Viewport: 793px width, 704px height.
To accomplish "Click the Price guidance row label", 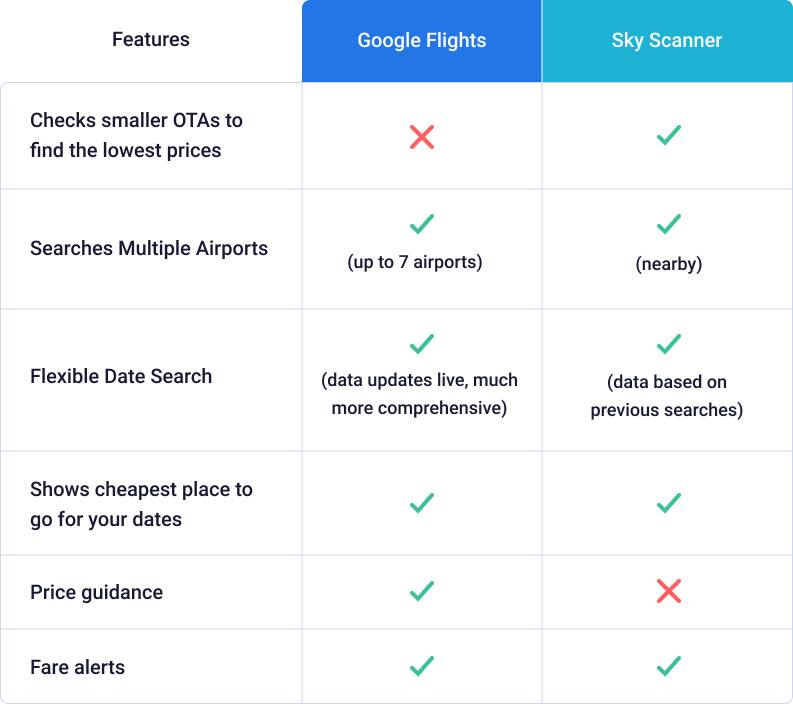I will point(96,592).
